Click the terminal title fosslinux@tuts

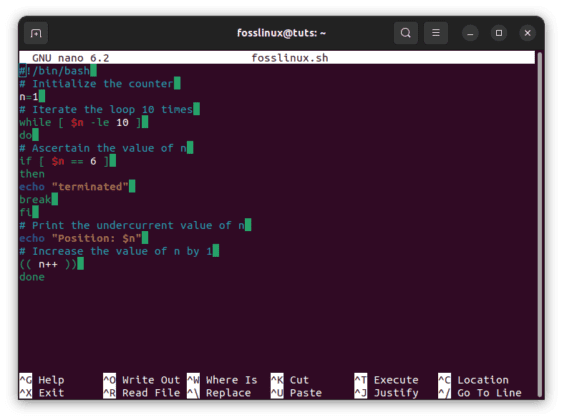[281, 33]
